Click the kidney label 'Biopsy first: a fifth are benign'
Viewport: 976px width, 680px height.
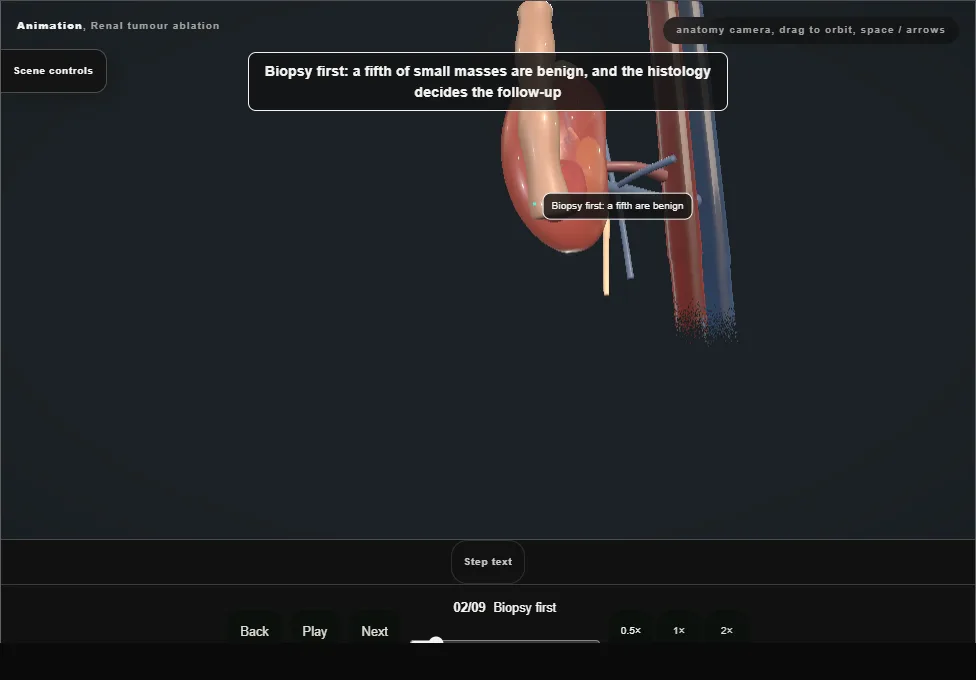point(617,206)
